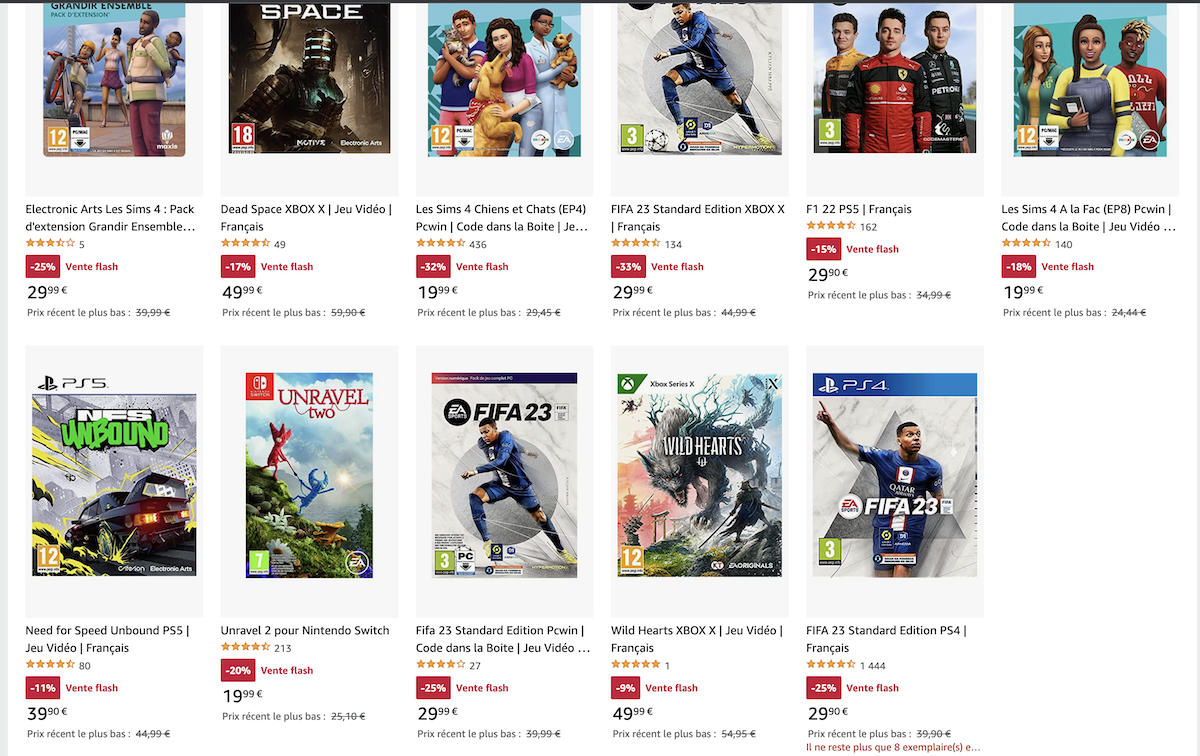Click the F1 22 PS5 cover image
This screenshot has height=756, width=1200.
[x=895, y=76]
